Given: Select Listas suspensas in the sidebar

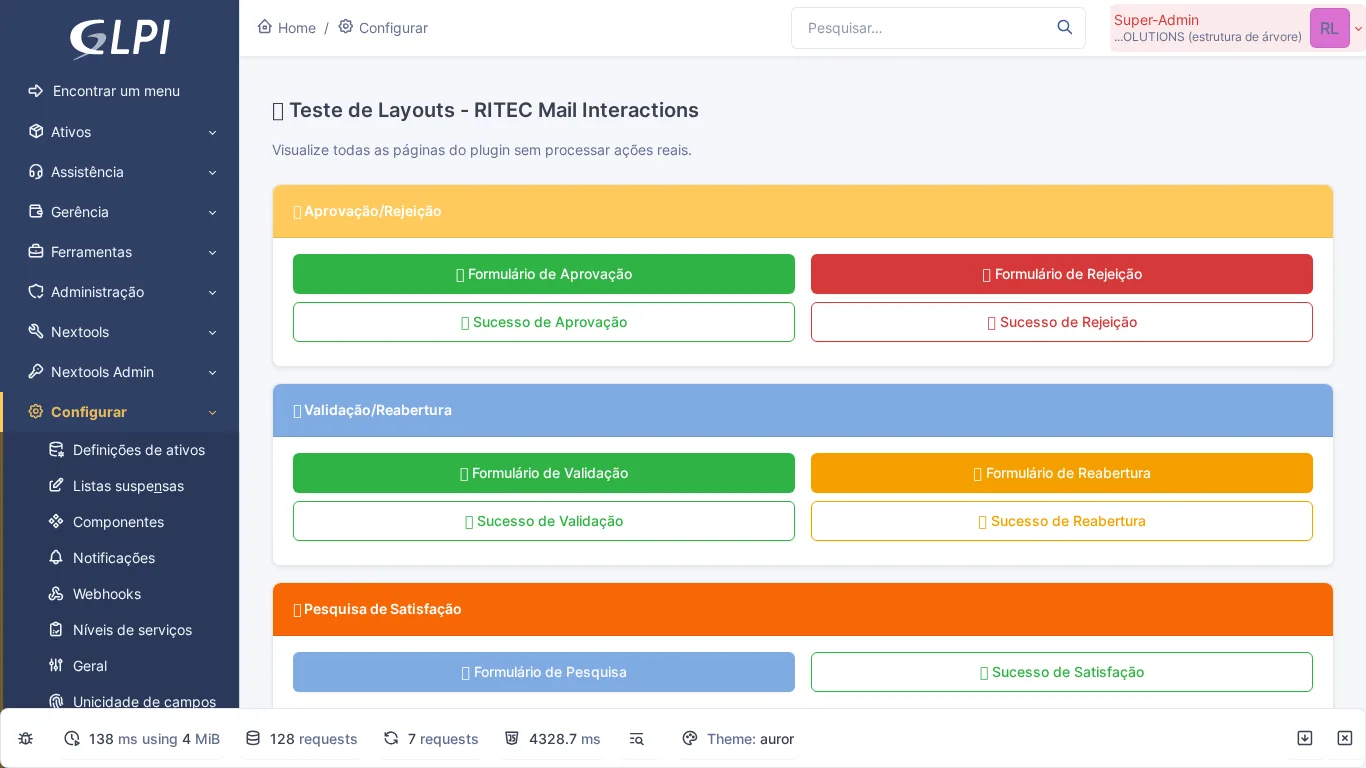Looking at the screenshot, I should [128, 486].
